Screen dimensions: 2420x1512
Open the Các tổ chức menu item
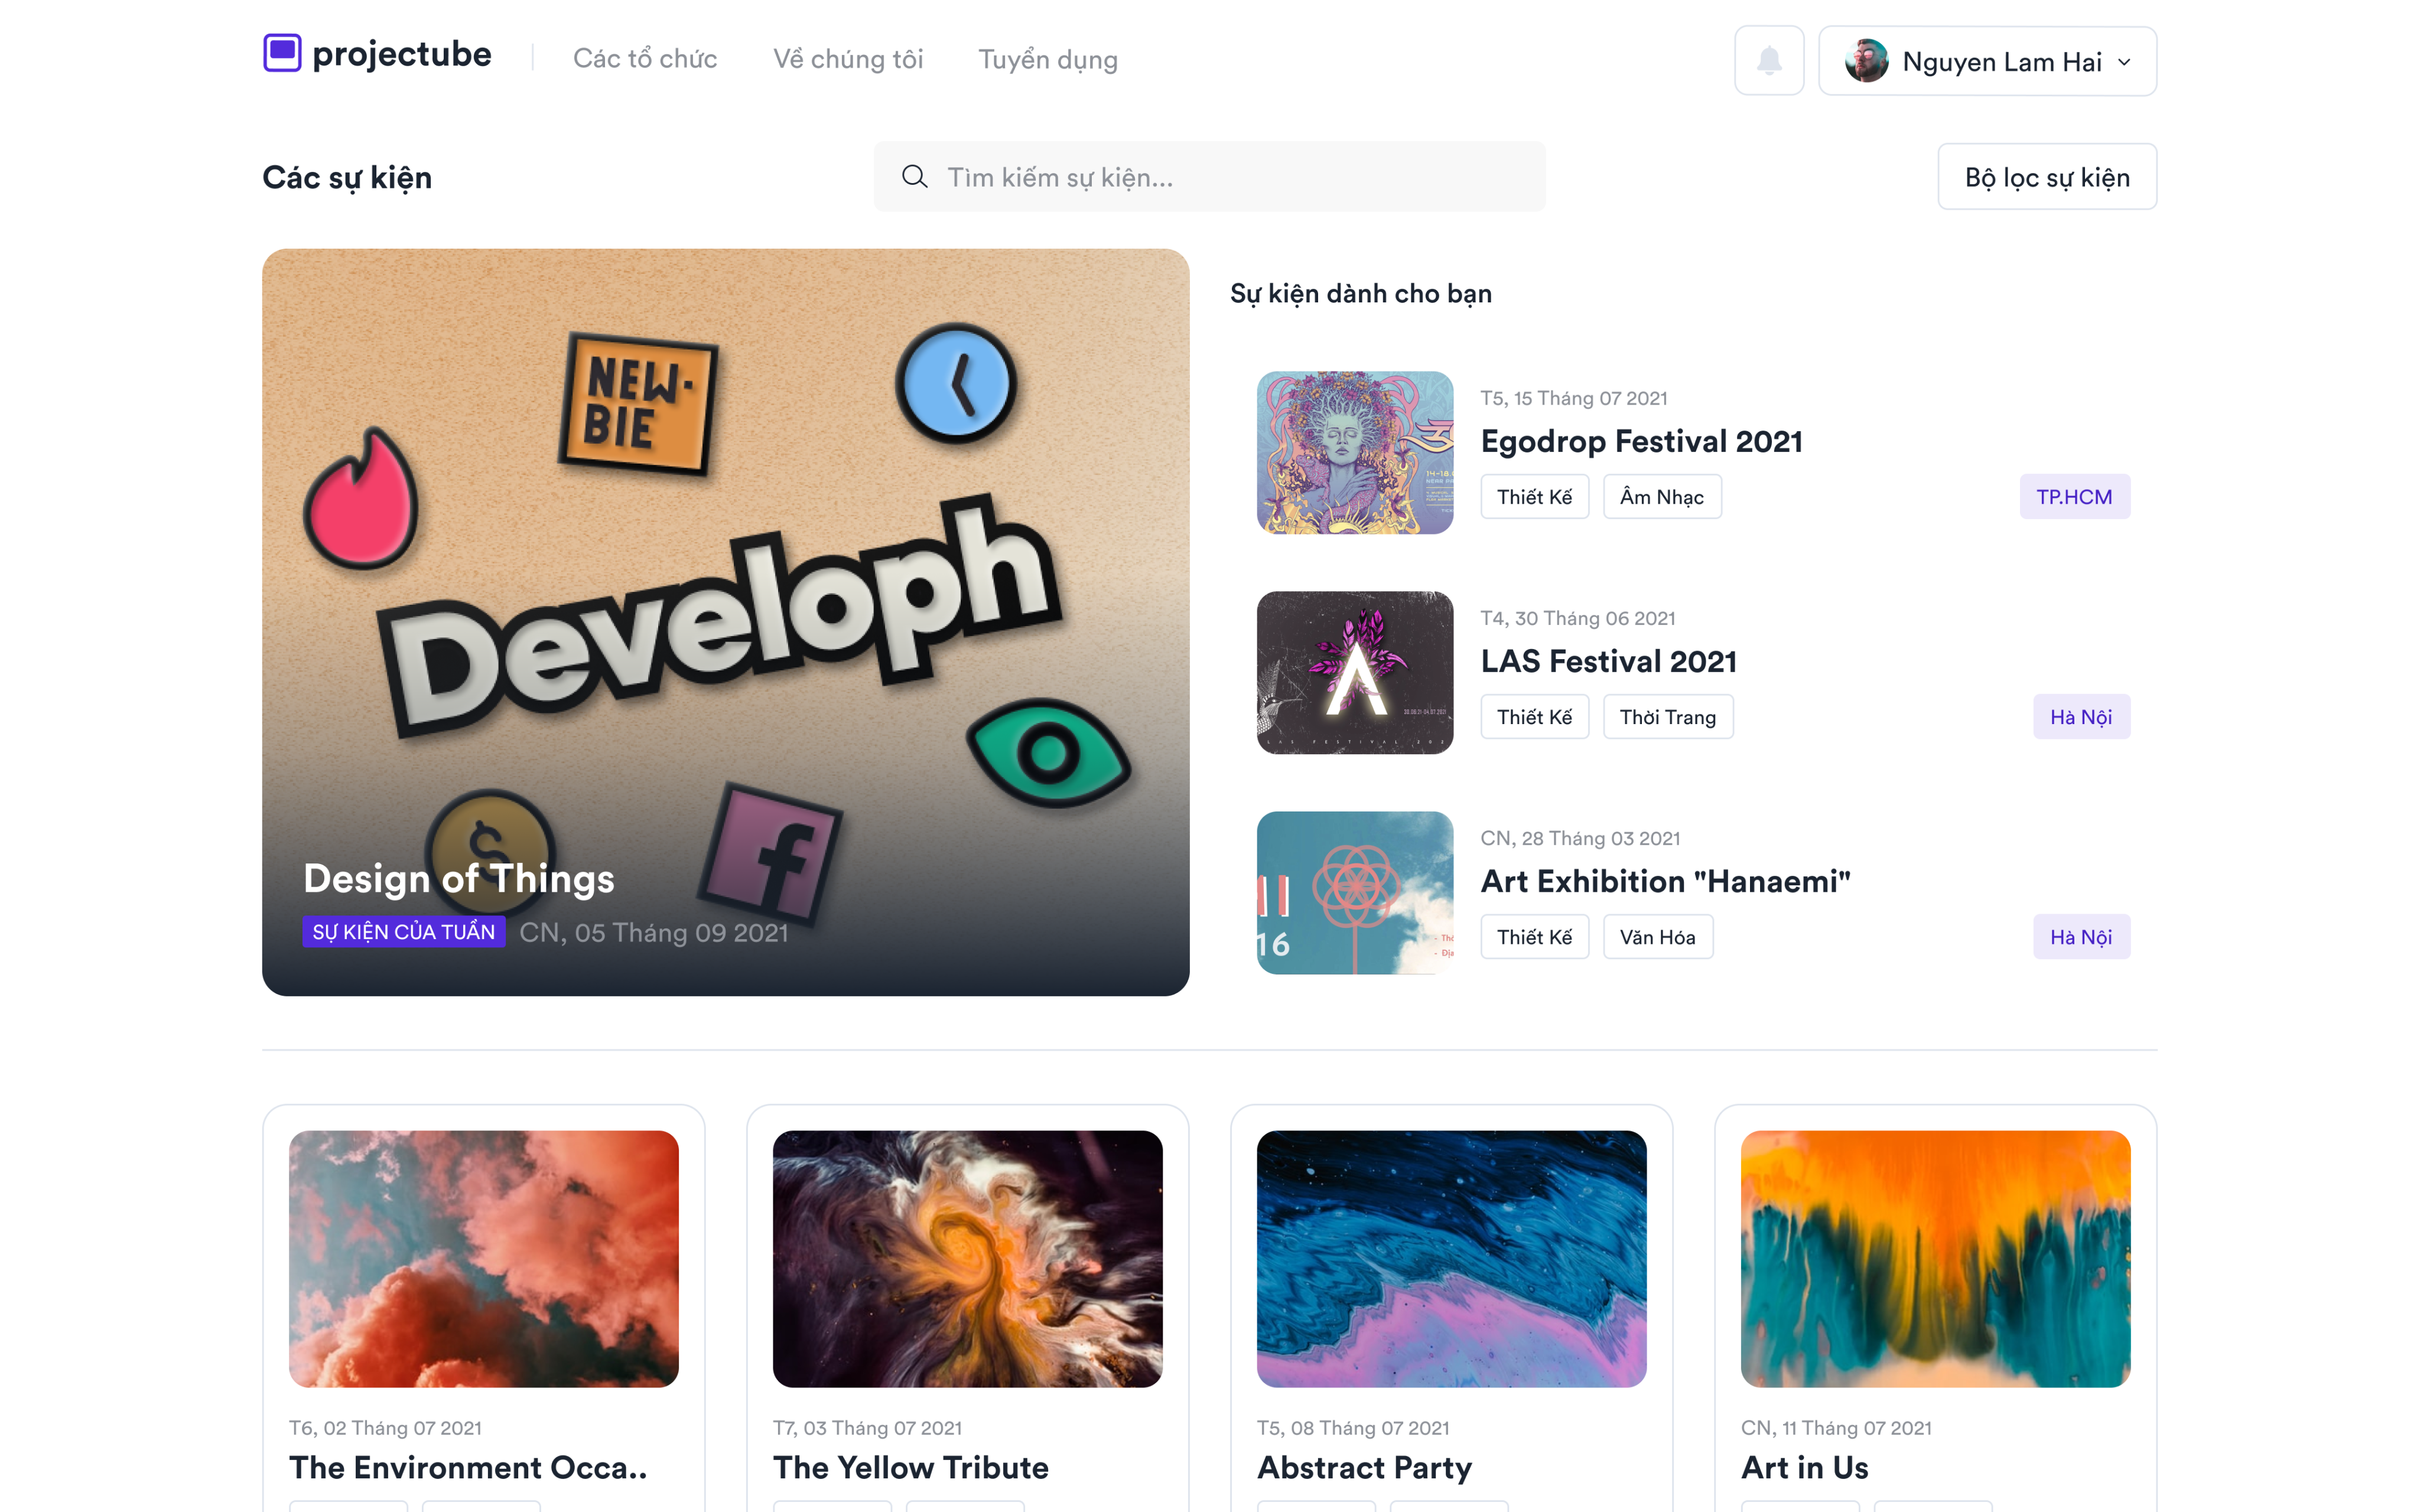click(x=645, y=59)
